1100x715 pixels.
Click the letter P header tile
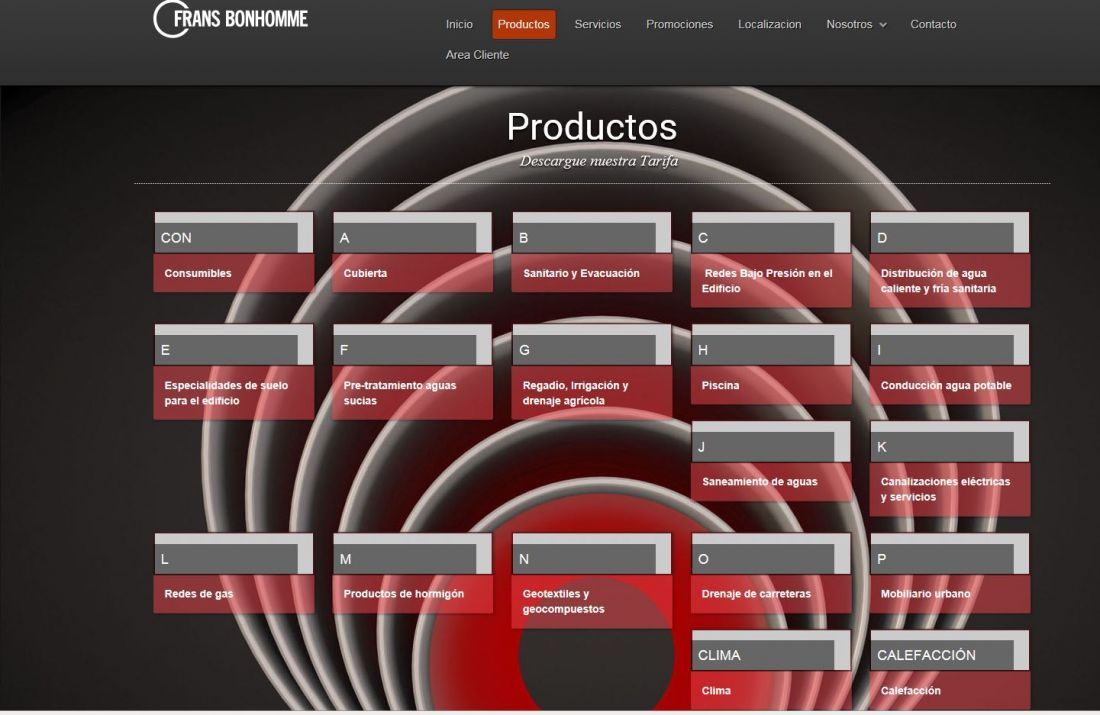point(950,554)
